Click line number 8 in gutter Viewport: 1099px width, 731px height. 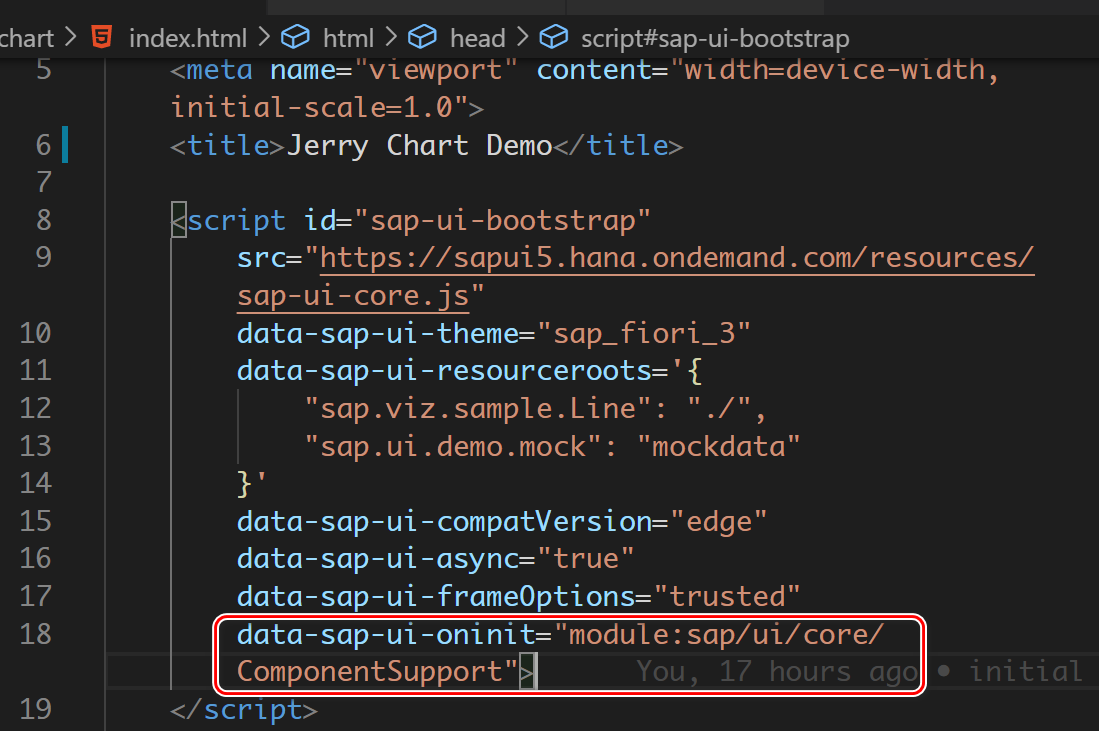point(43,220)
